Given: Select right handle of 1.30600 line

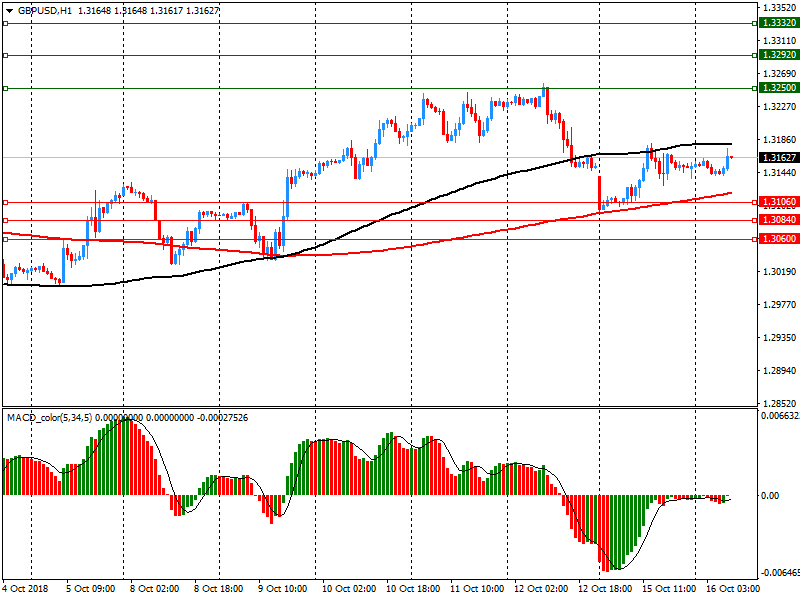Looking at the screenshot, I should 755,239.
